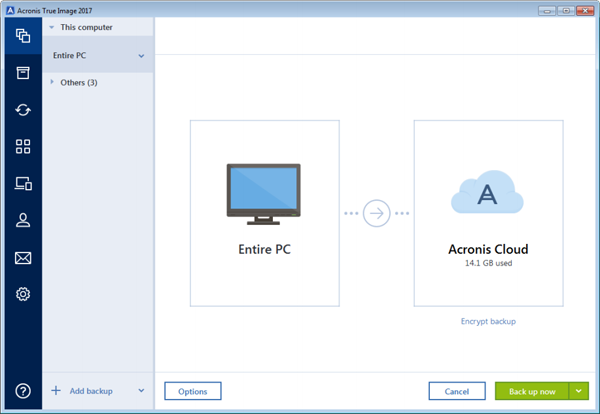
Task: Open the Dashboard devices icon
Action: (x=21, y=184)
